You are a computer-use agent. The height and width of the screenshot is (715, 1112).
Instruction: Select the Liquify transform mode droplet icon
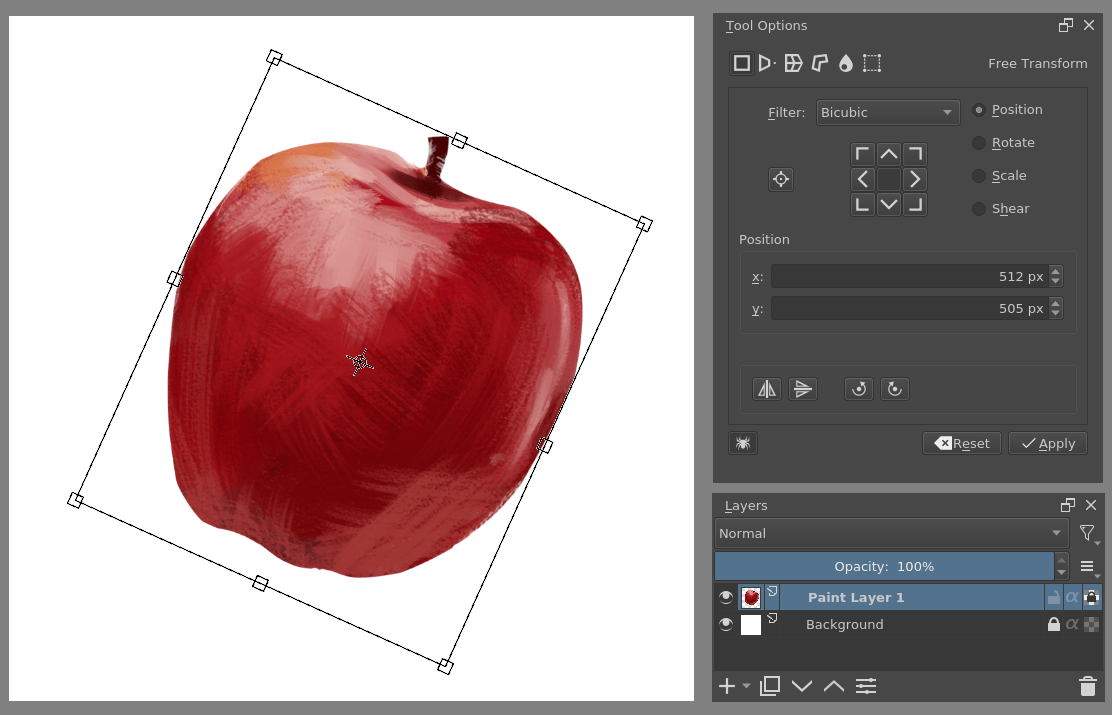click(845, 63)
